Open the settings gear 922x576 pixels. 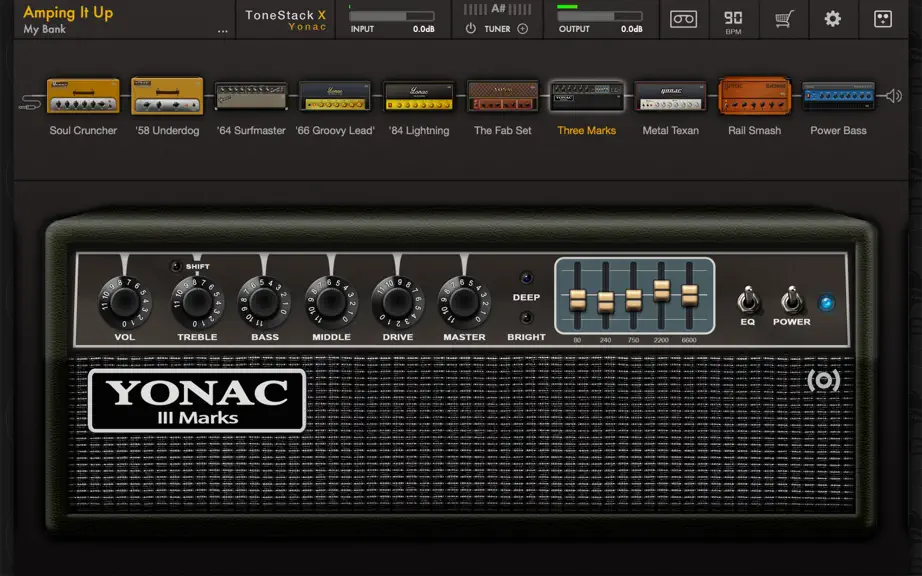click(x=833, y=19)
